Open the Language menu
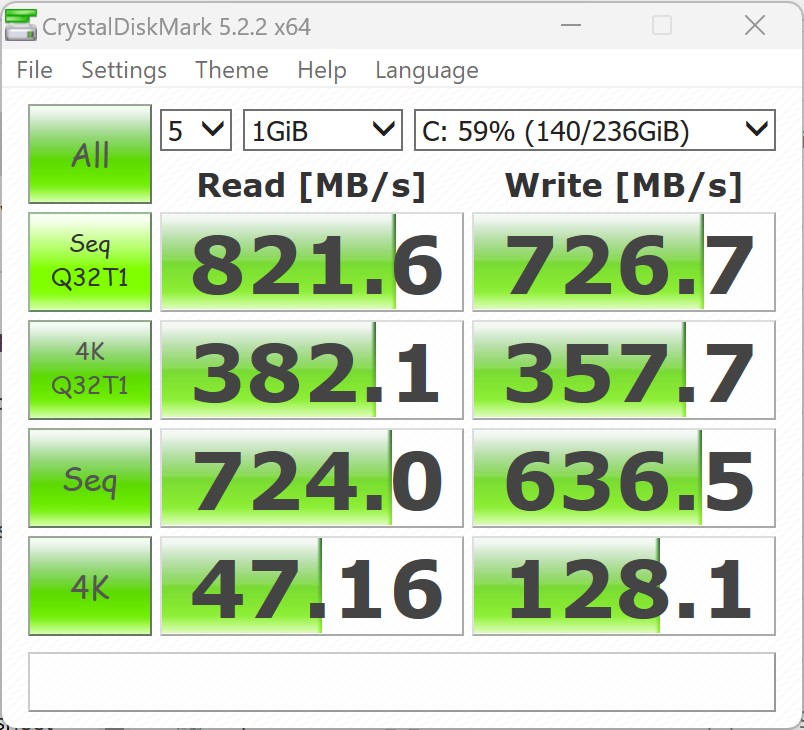Viewport: 804px width, 730px height. click(x=427, y=70)
